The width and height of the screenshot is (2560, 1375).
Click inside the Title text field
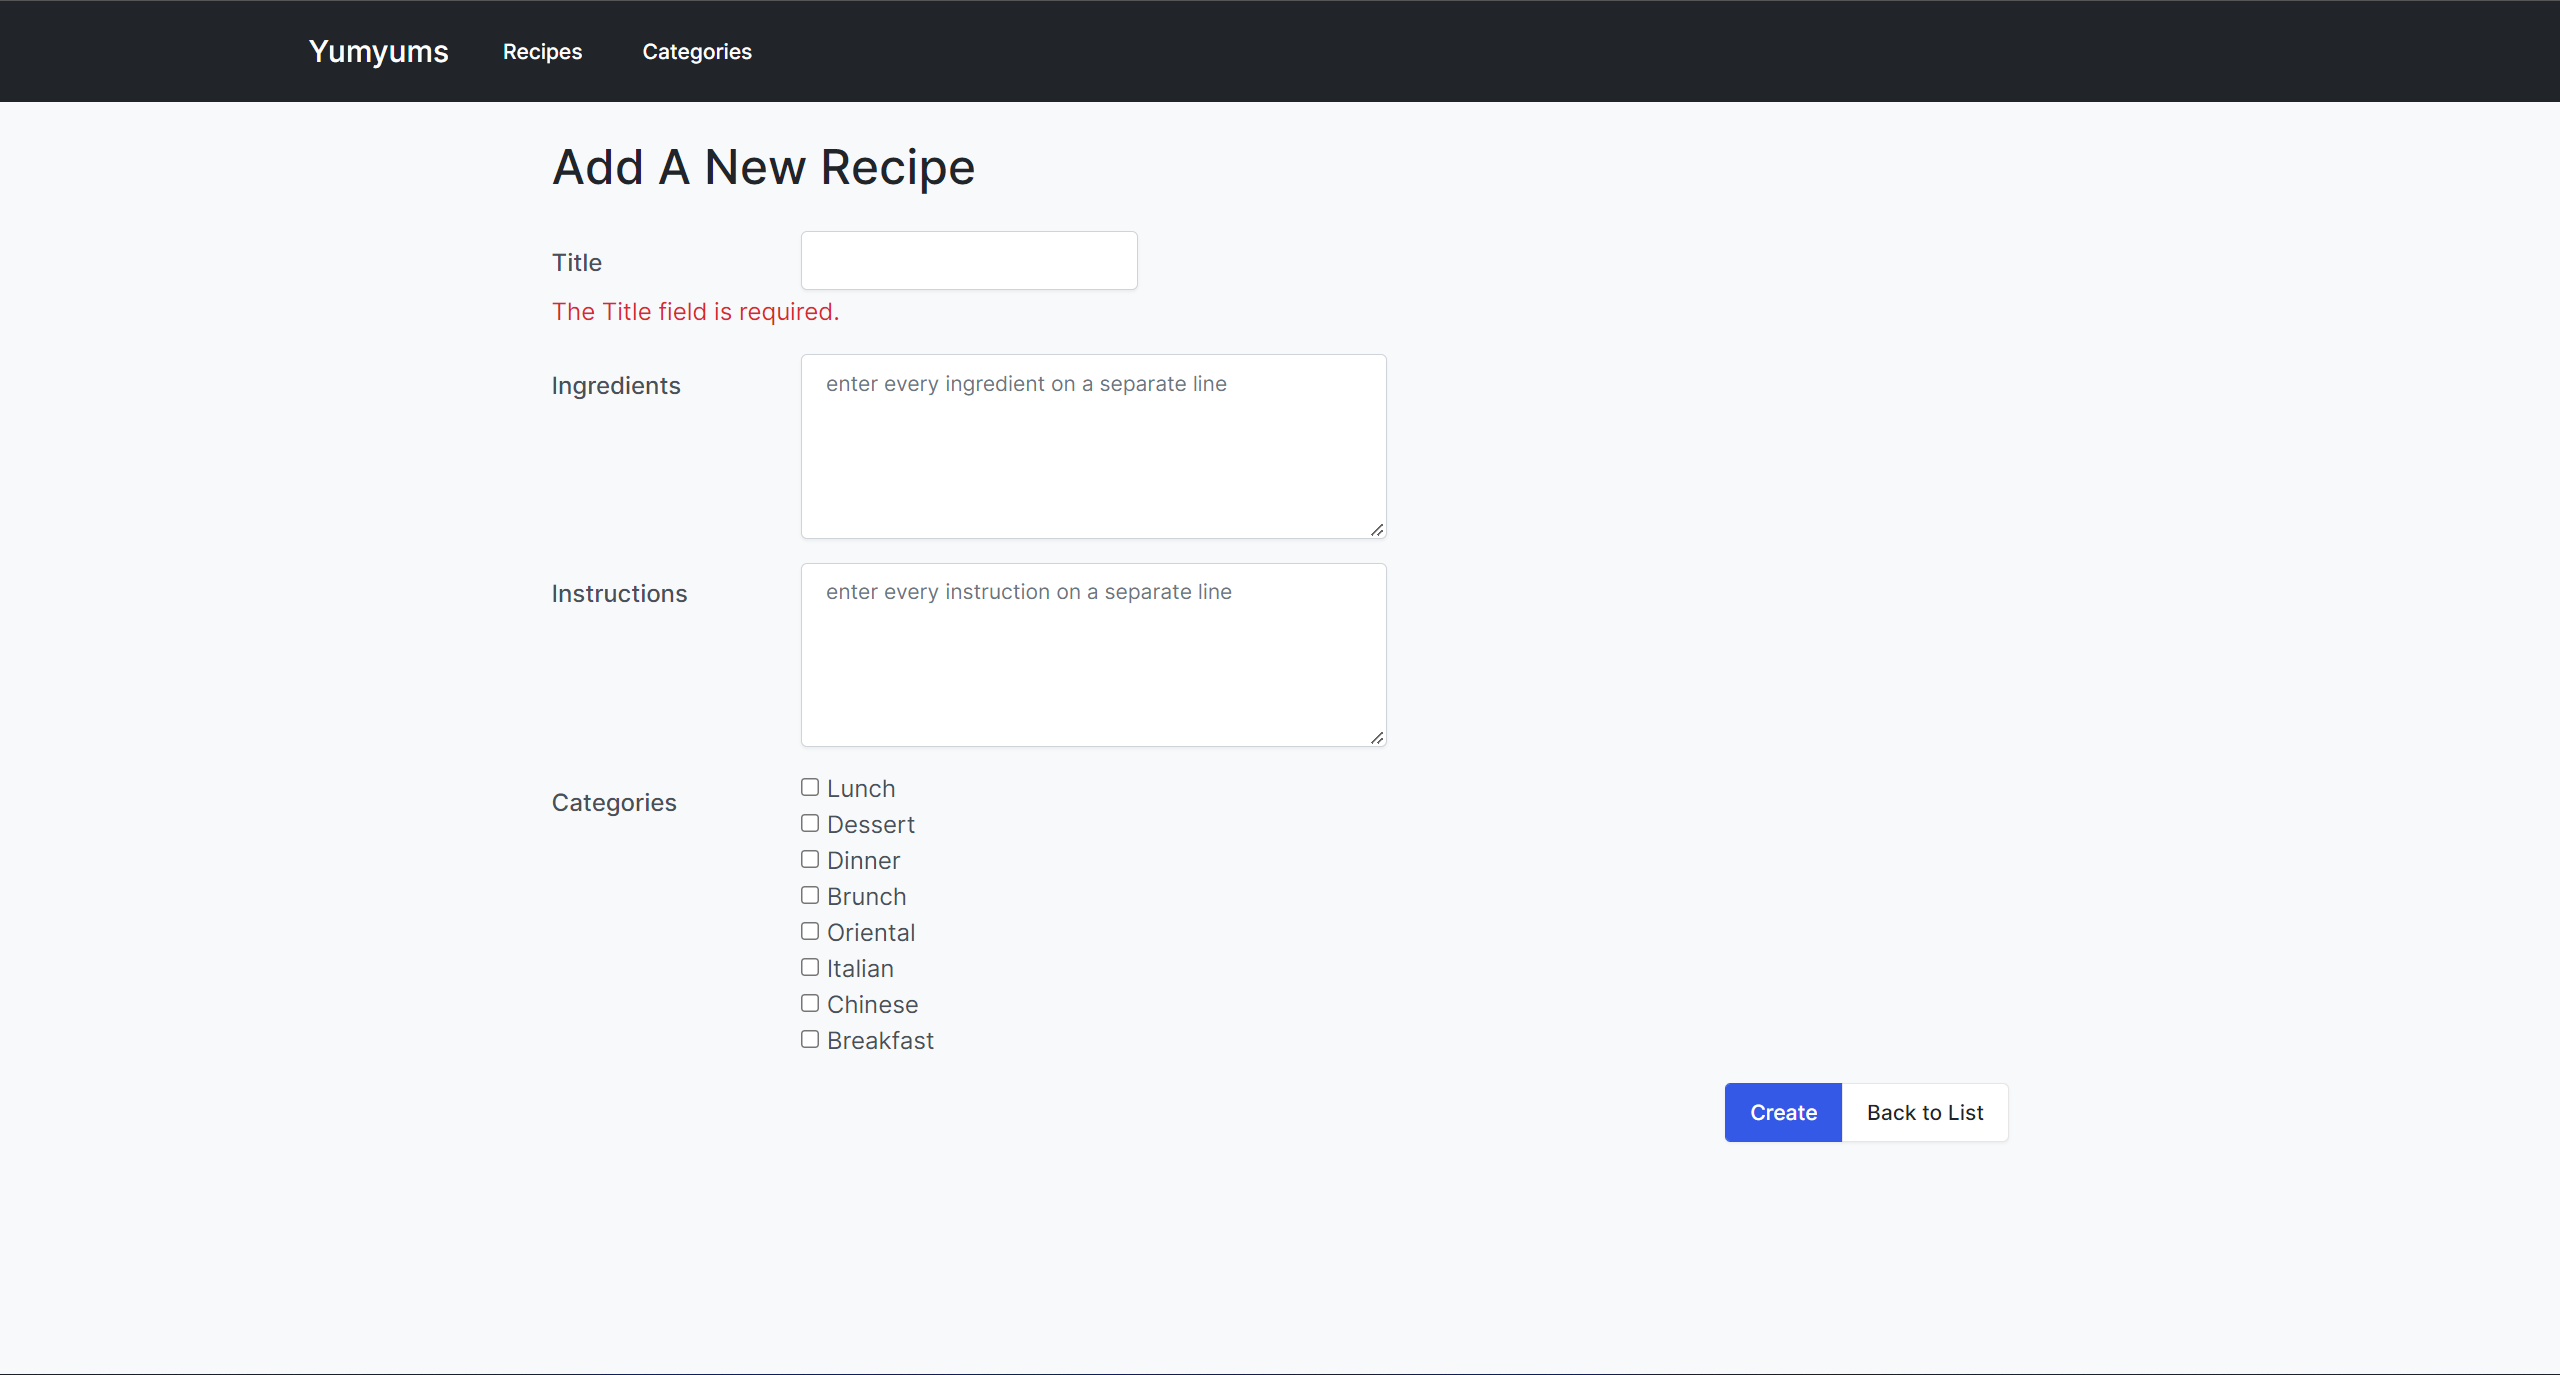click(x=967, y=260)
